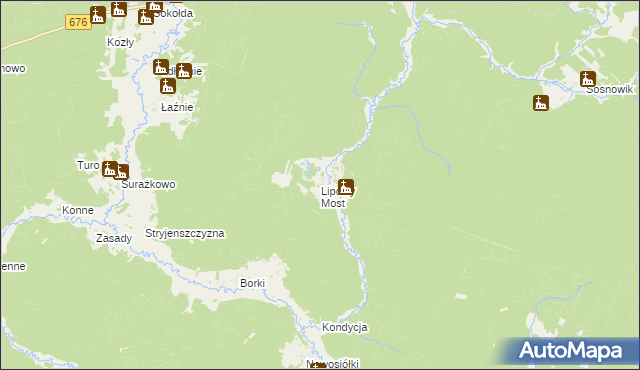Click the Łaźnie village label
Image resolution: width=640 pixels, height=370 pixels.
coord(177,107)
